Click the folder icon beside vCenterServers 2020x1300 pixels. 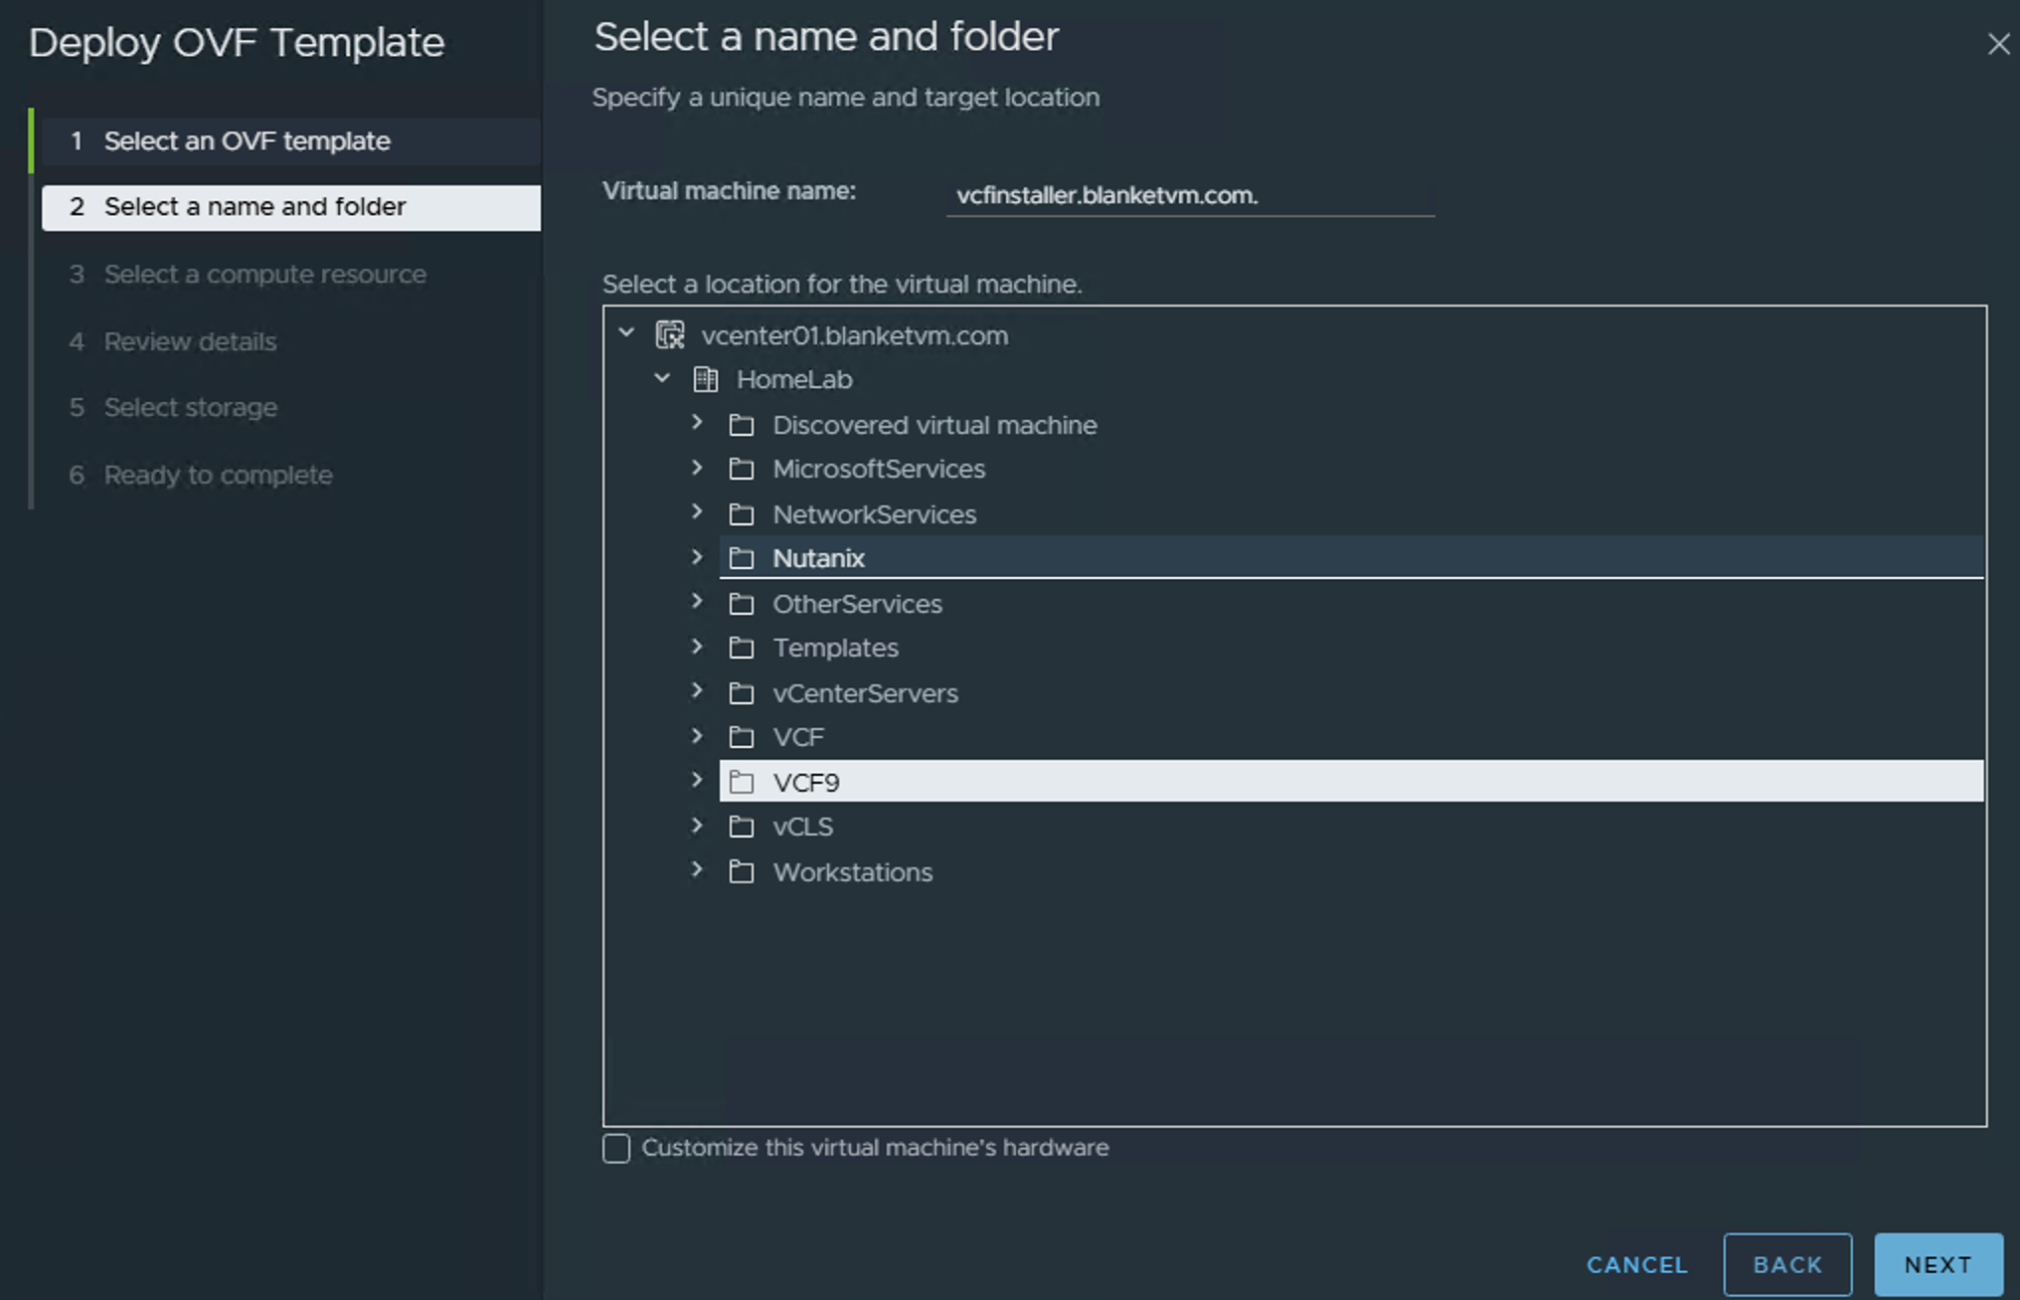point(742,692)
